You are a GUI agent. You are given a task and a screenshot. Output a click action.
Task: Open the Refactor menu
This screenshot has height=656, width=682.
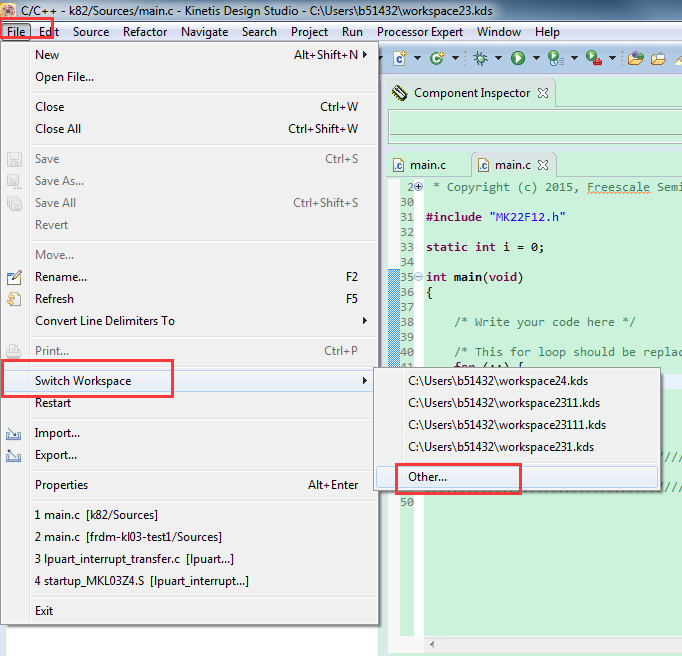[x=145, y=32]
